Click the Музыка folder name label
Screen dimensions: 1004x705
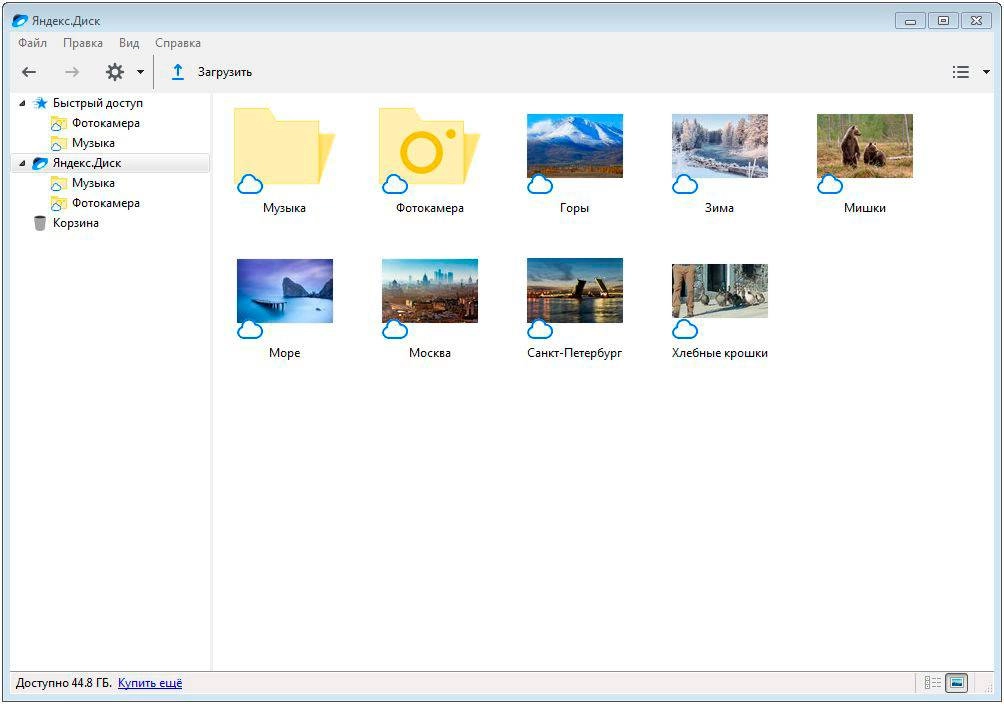[284, 208]
